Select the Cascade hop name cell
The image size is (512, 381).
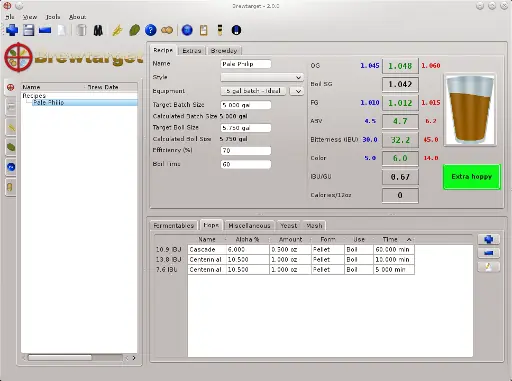(x=207, y=250)
